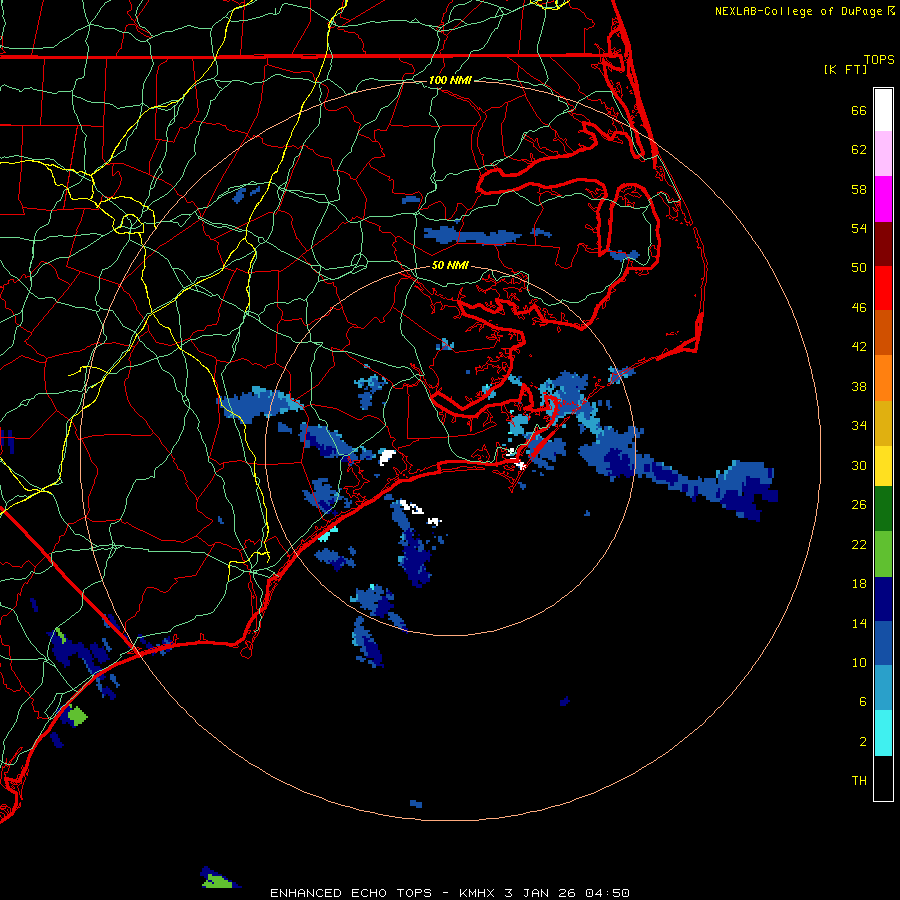Click the TH legend label

click(859, 781)
